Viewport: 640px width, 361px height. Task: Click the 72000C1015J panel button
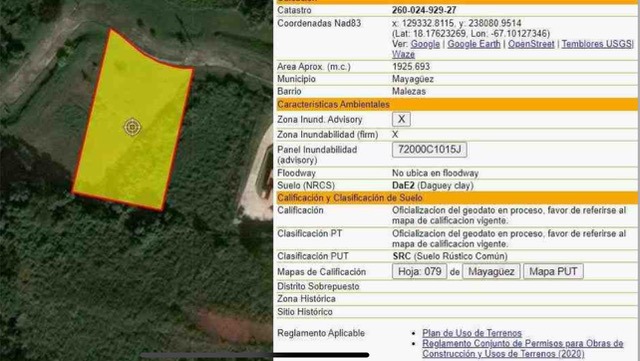coord(429,149)
